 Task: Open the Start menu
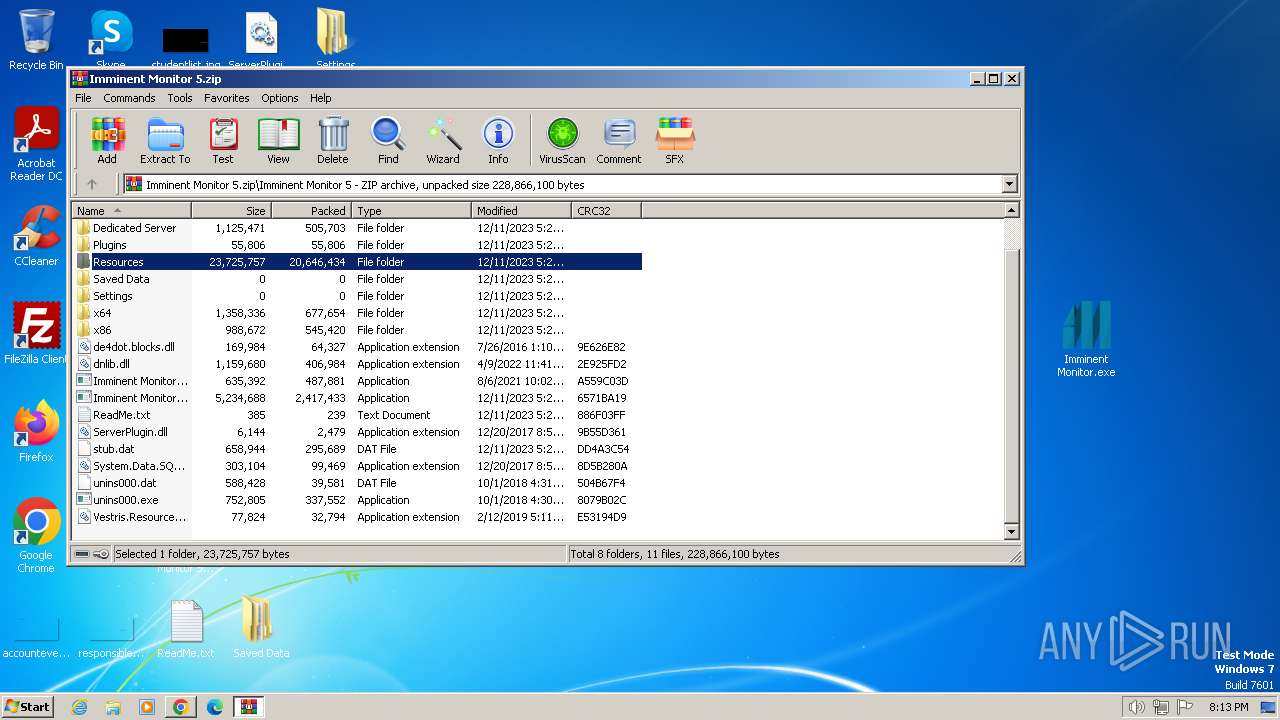pyautogui.click(x=27, y=706)
